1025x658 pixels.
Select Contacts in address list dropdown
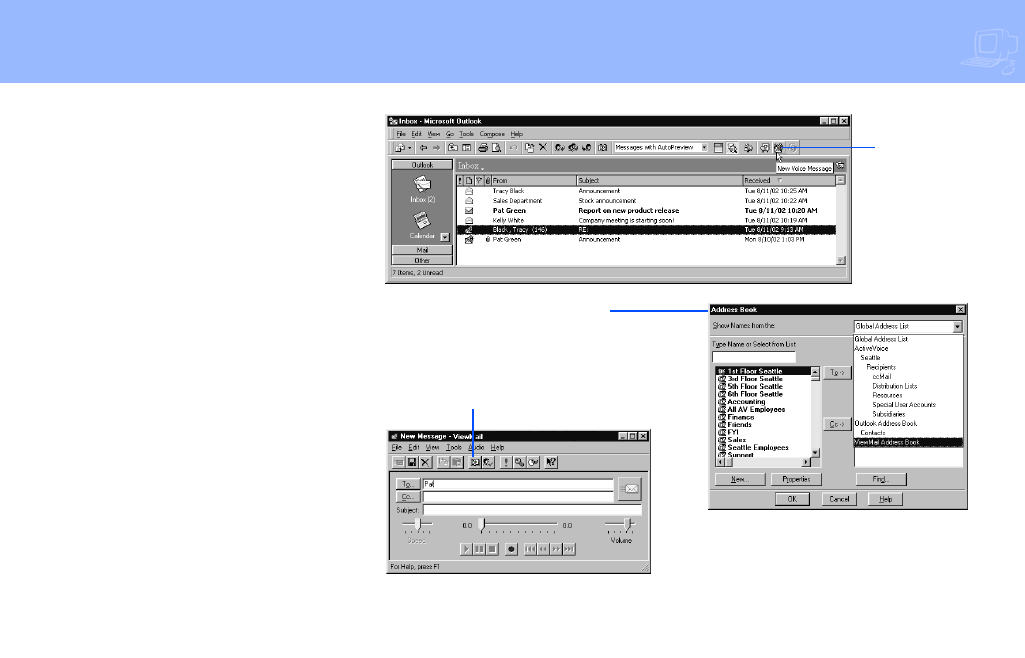[x=873, y=433]
